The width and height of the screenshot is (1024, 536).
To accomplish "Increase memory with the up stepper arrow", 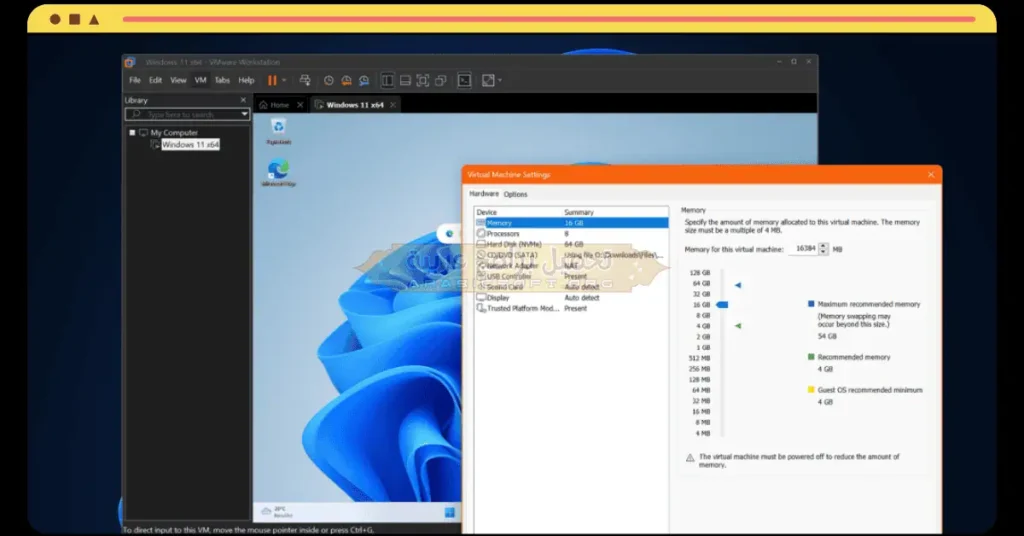I will coord(824,246).
